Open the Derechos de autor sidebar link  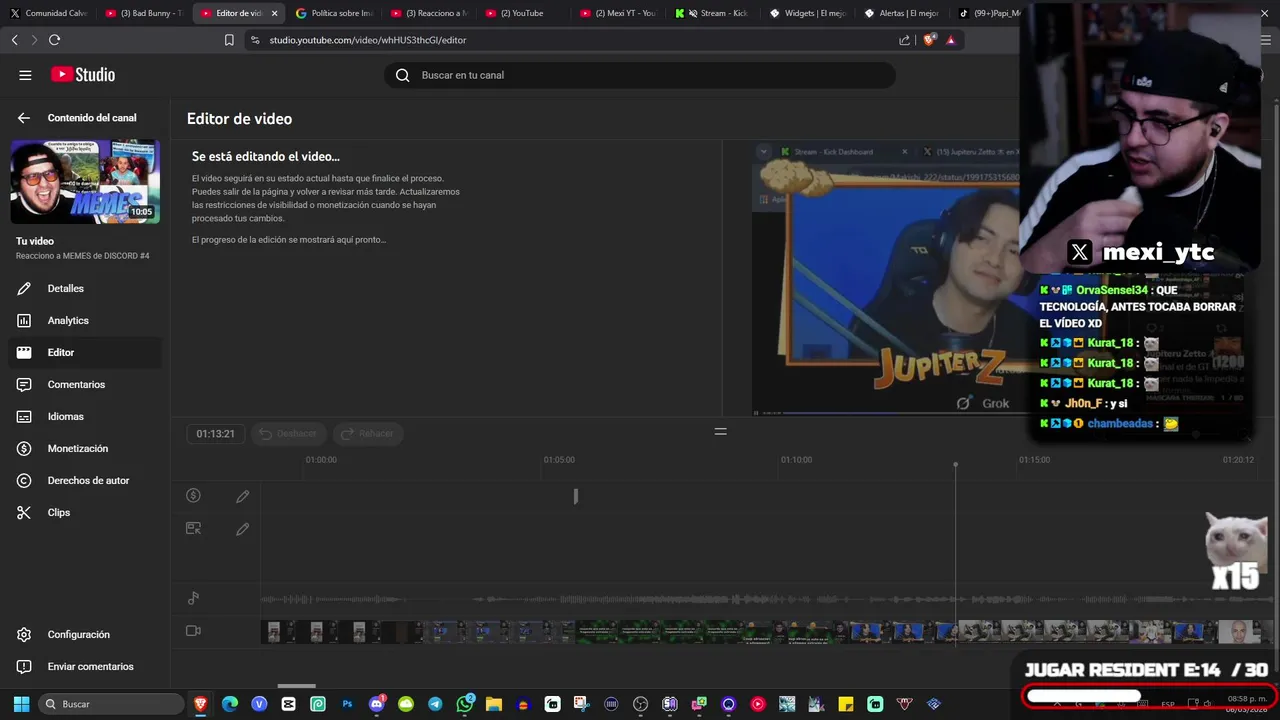pos(89,480)
